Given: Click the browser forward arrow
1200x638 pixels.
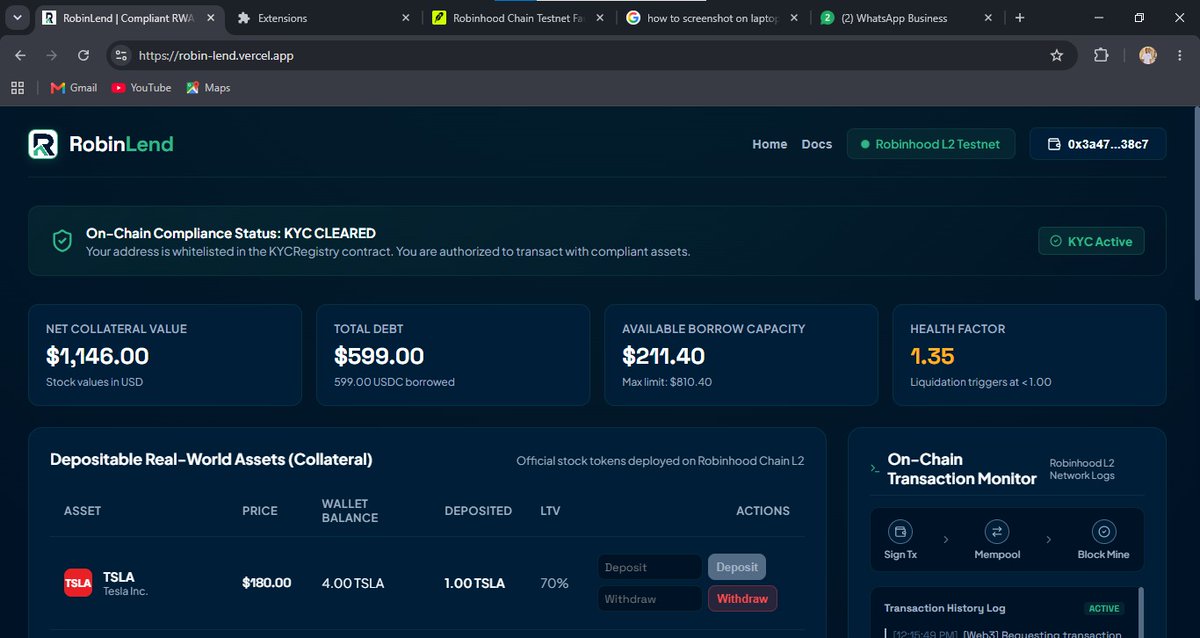Looking at the screenshot, I should click(x=52, y=56).
